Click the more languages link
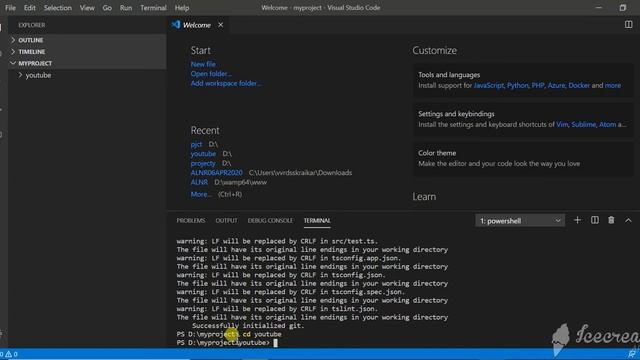The height and width of the screenshot is (360, 640). [613, 85]
